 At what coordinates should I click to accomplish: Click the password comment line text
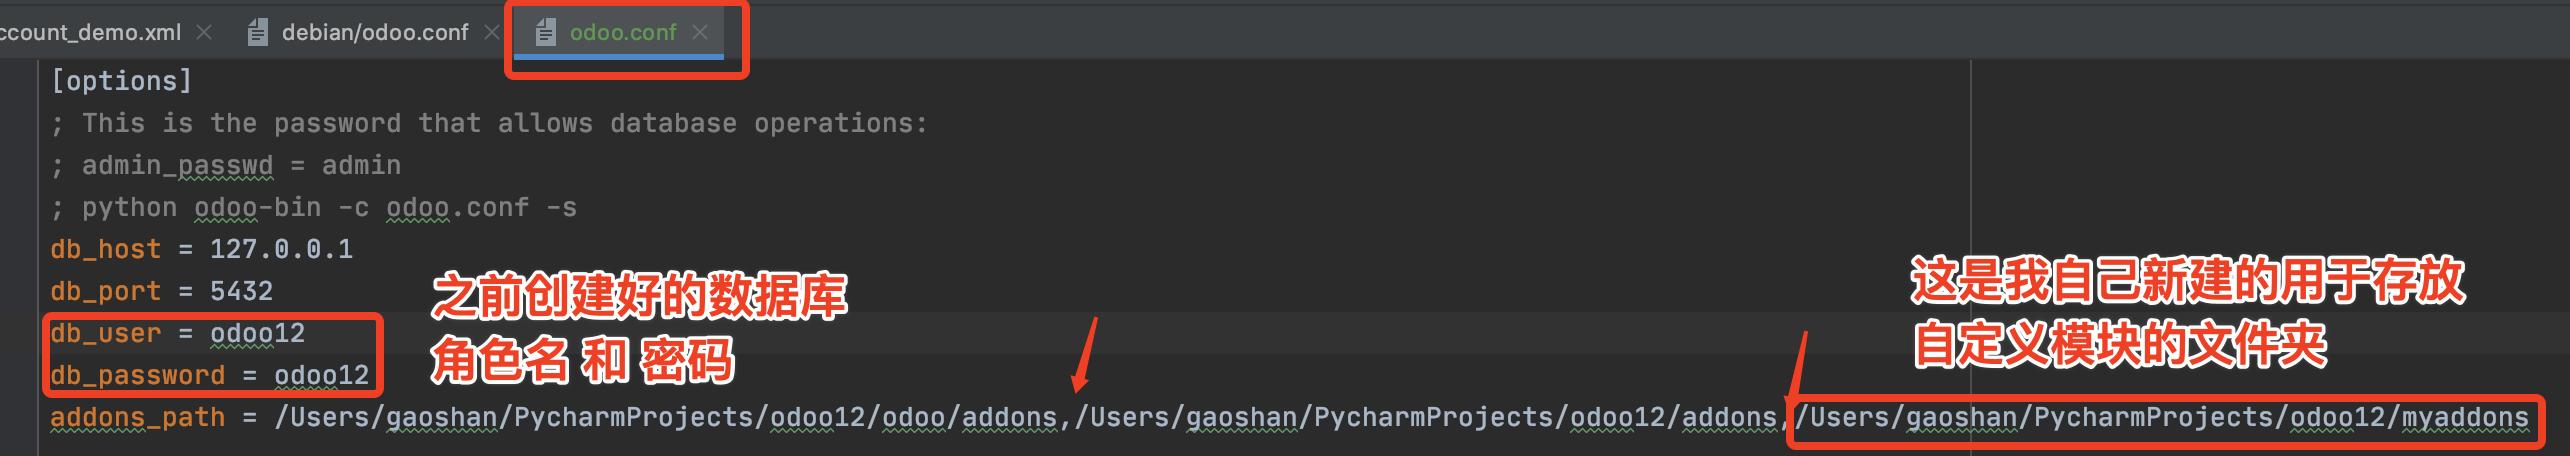490,123
